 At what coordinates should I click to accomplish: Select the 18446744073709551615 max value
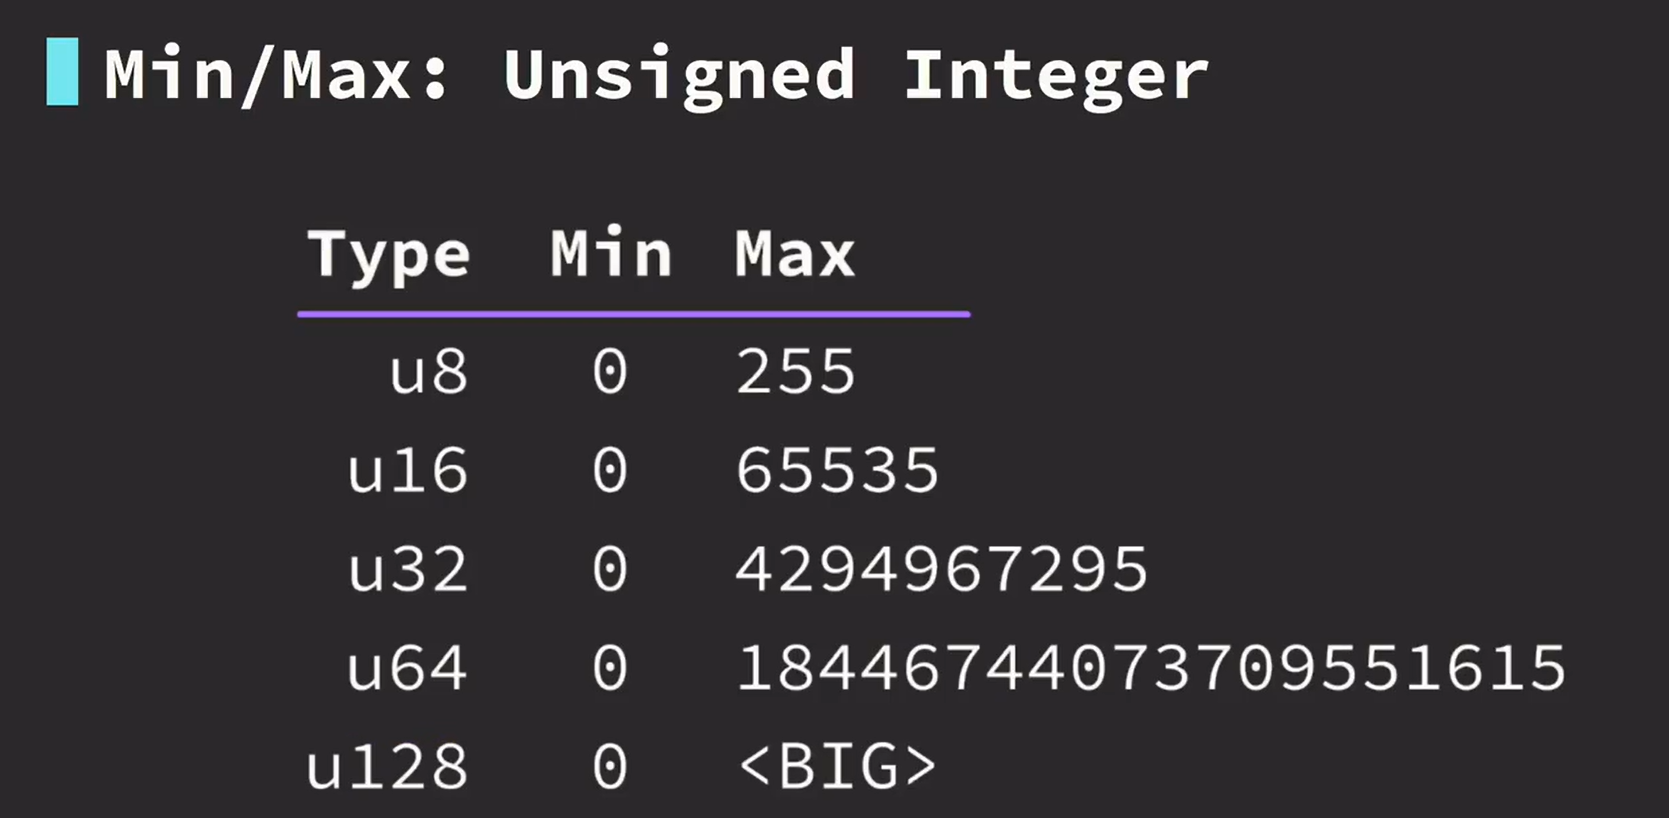1151,668
